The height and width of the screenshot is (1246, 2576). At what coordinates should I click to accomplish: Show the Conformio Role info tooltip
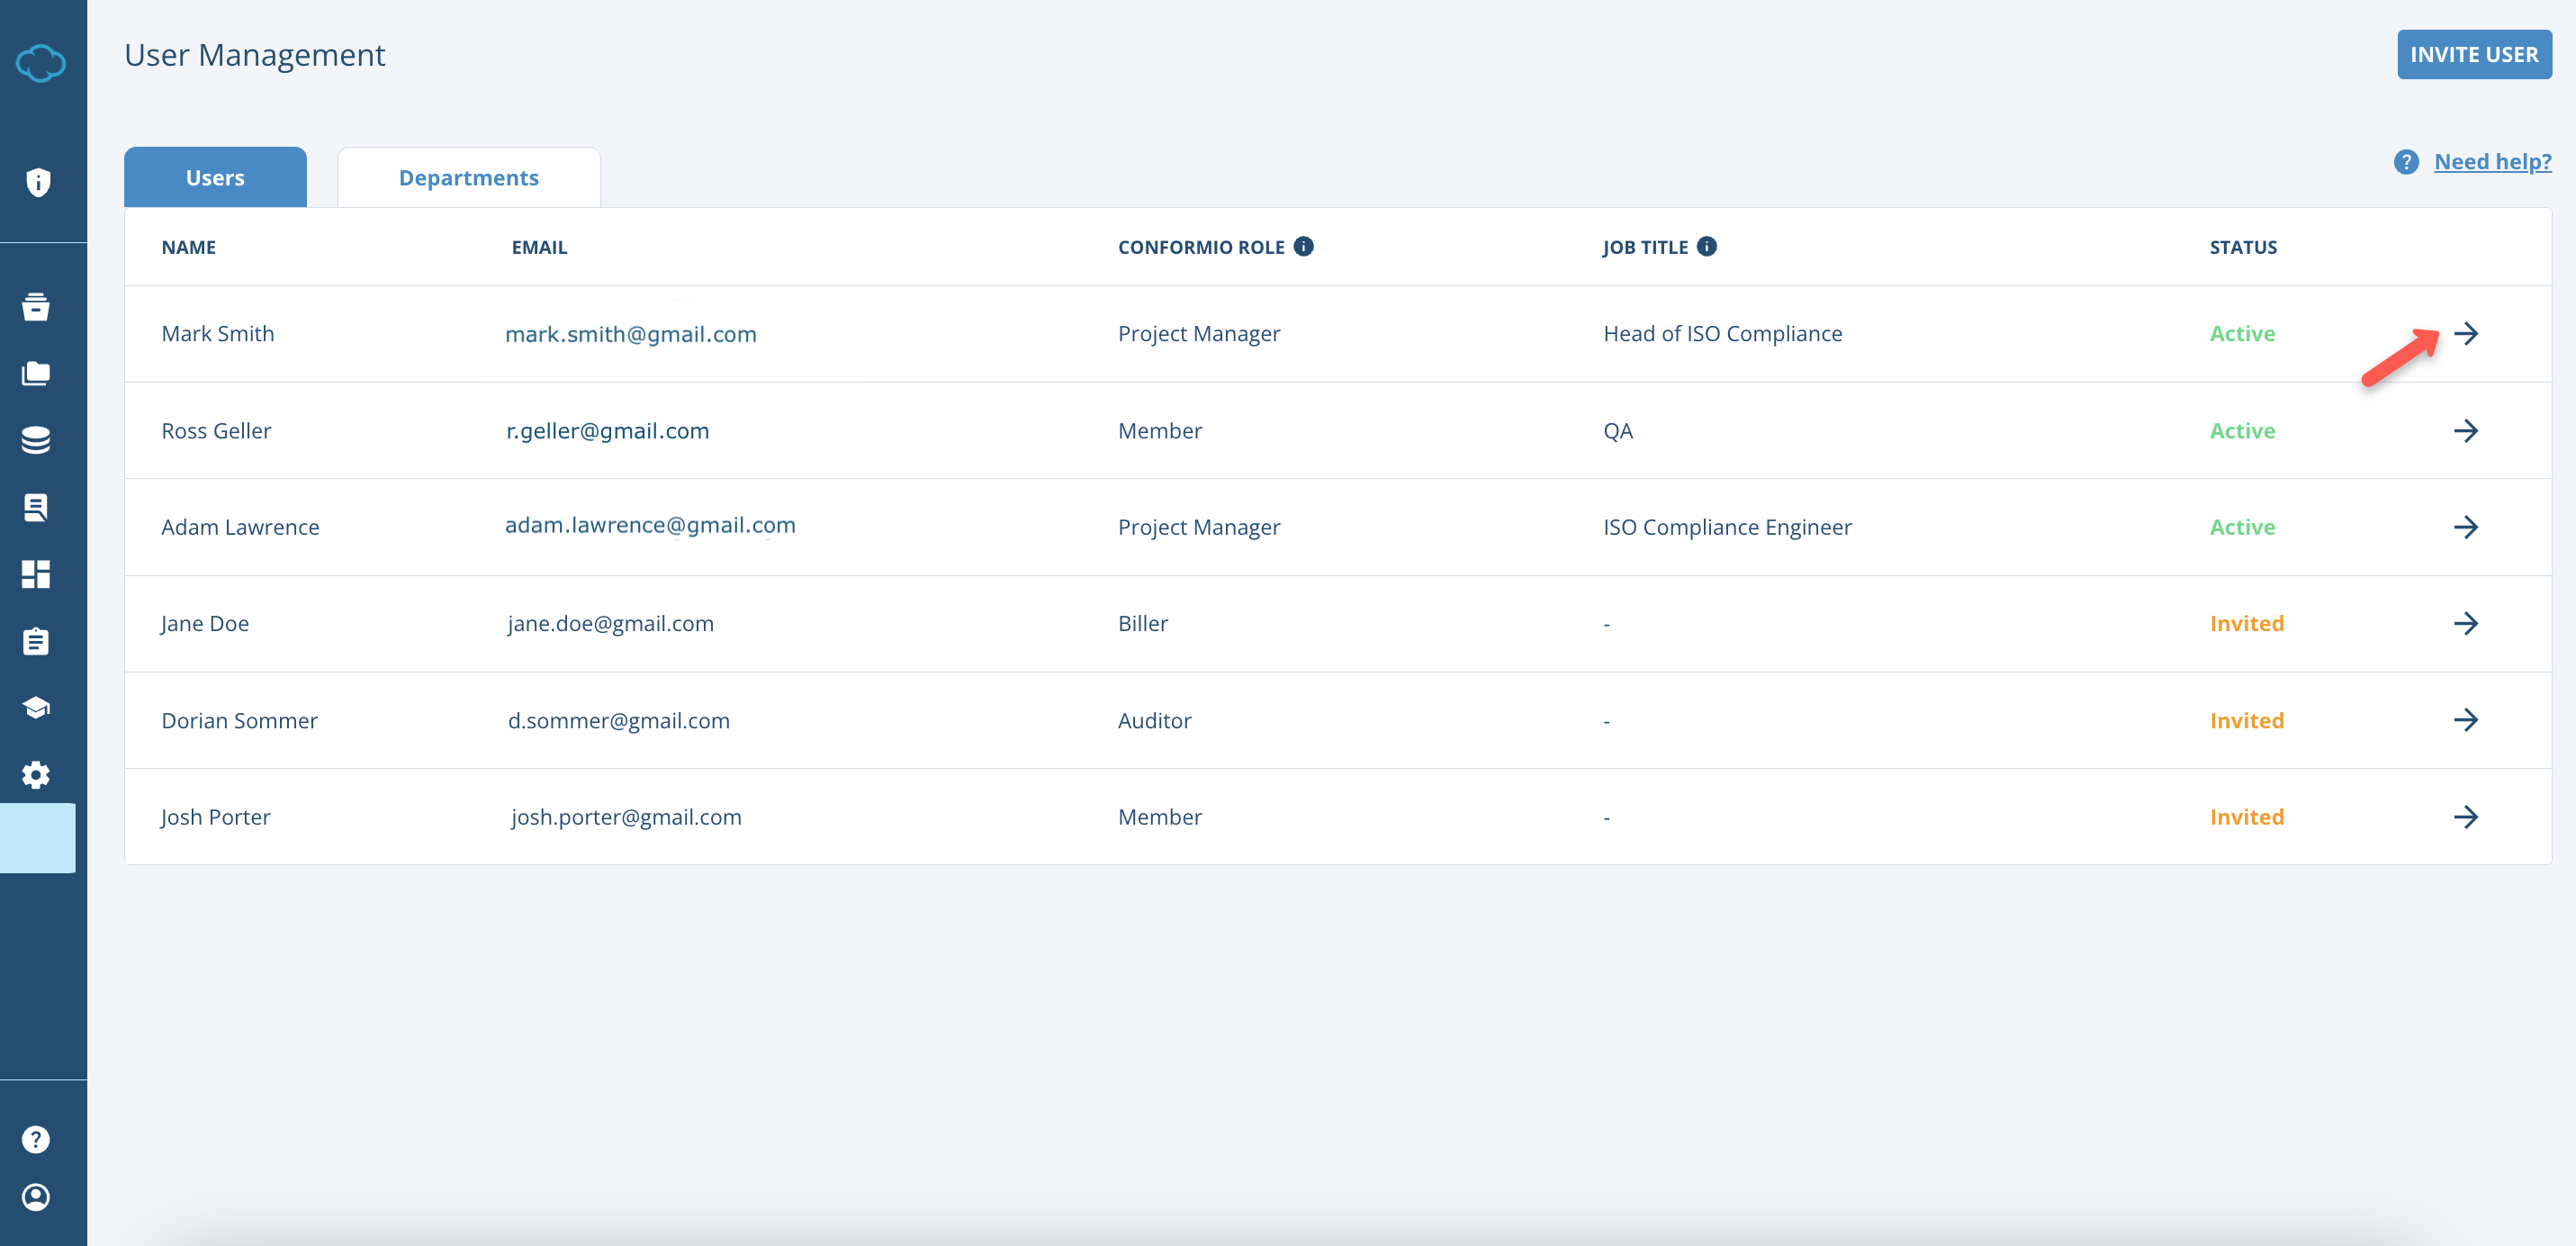click(x=1303, y=246)
